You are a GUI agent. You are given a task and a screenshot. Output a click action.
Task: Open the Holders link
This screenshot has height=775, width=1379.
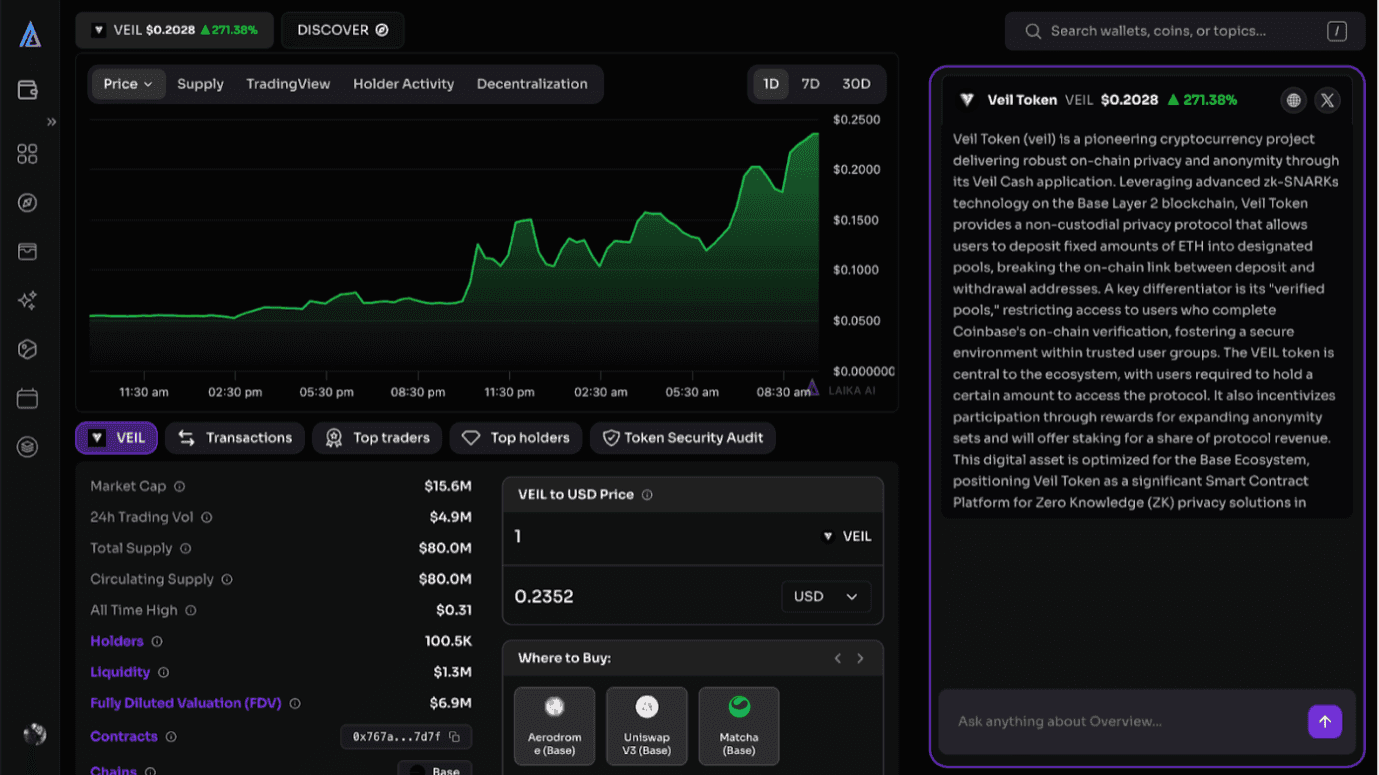[x=117, y=641]
